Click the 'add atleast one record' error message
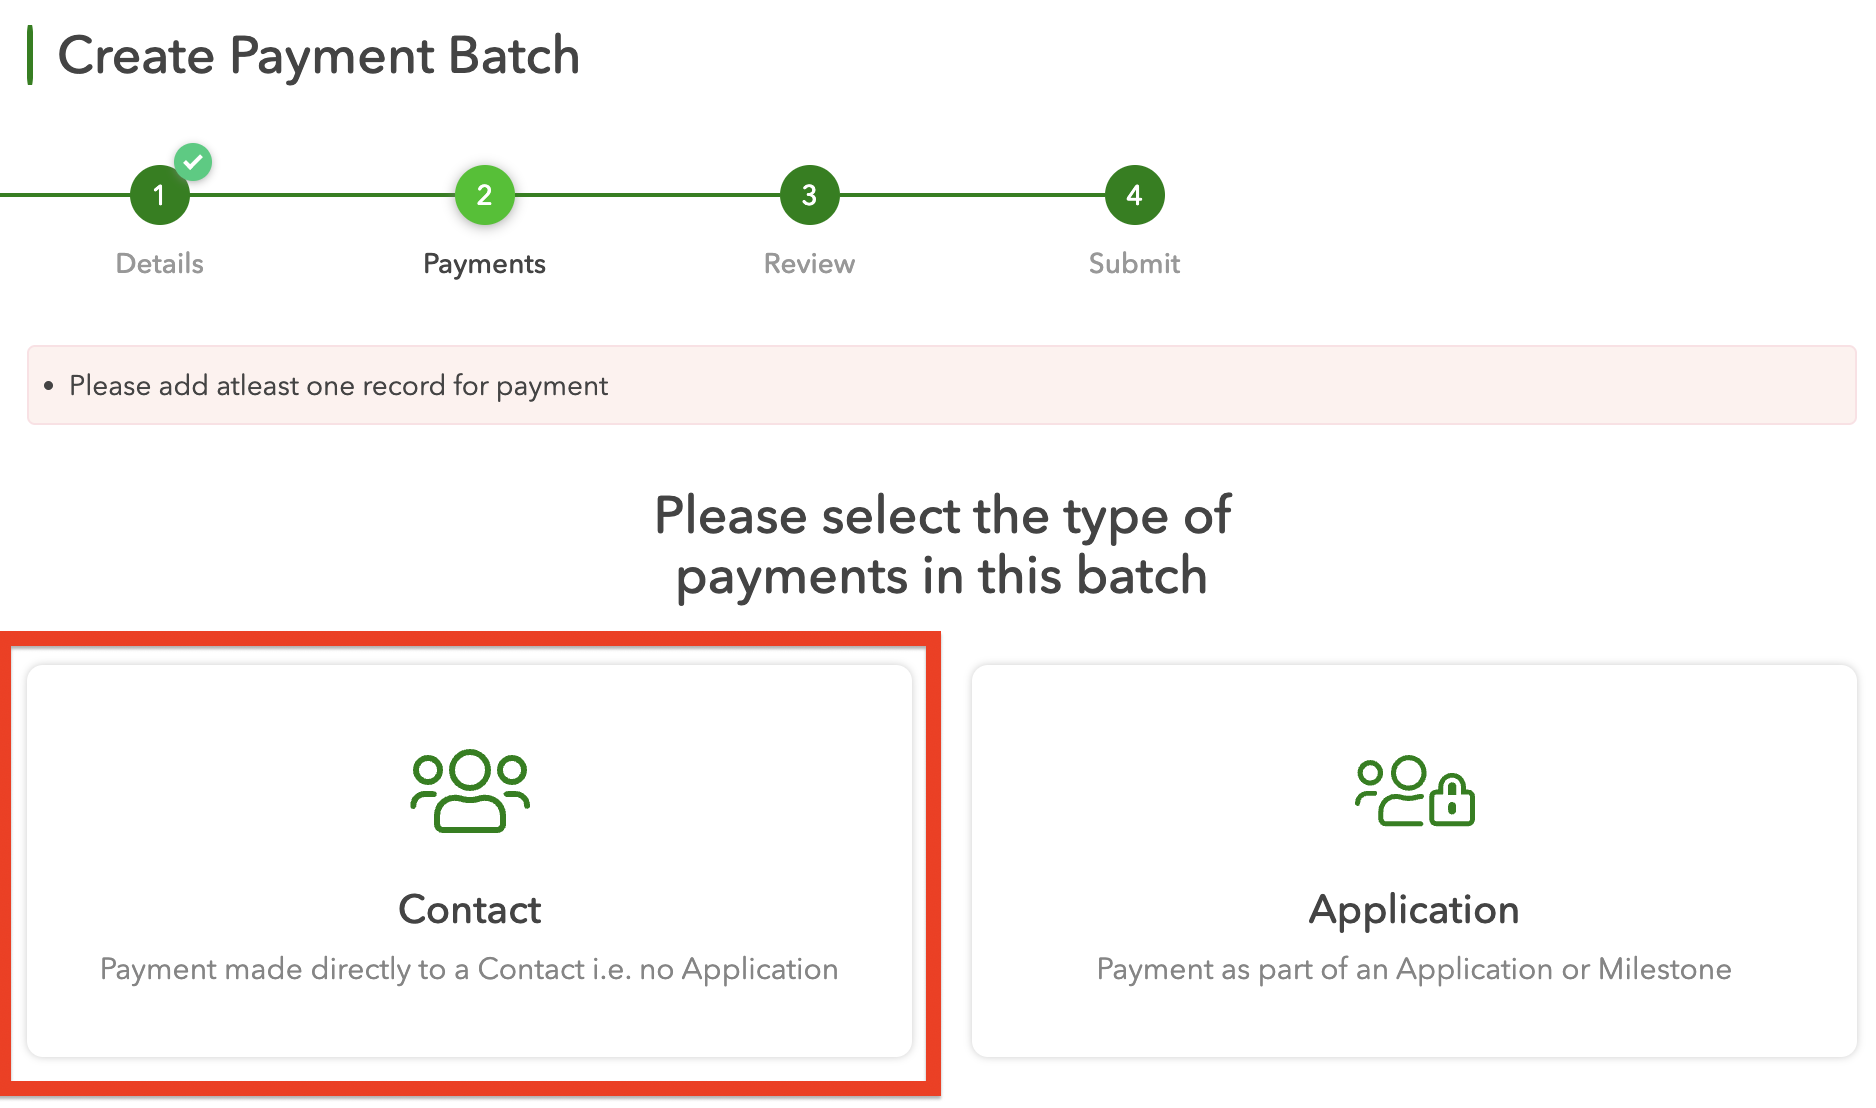The width and height of the screenshot is (1876, 1108). (x=338, y=386)
